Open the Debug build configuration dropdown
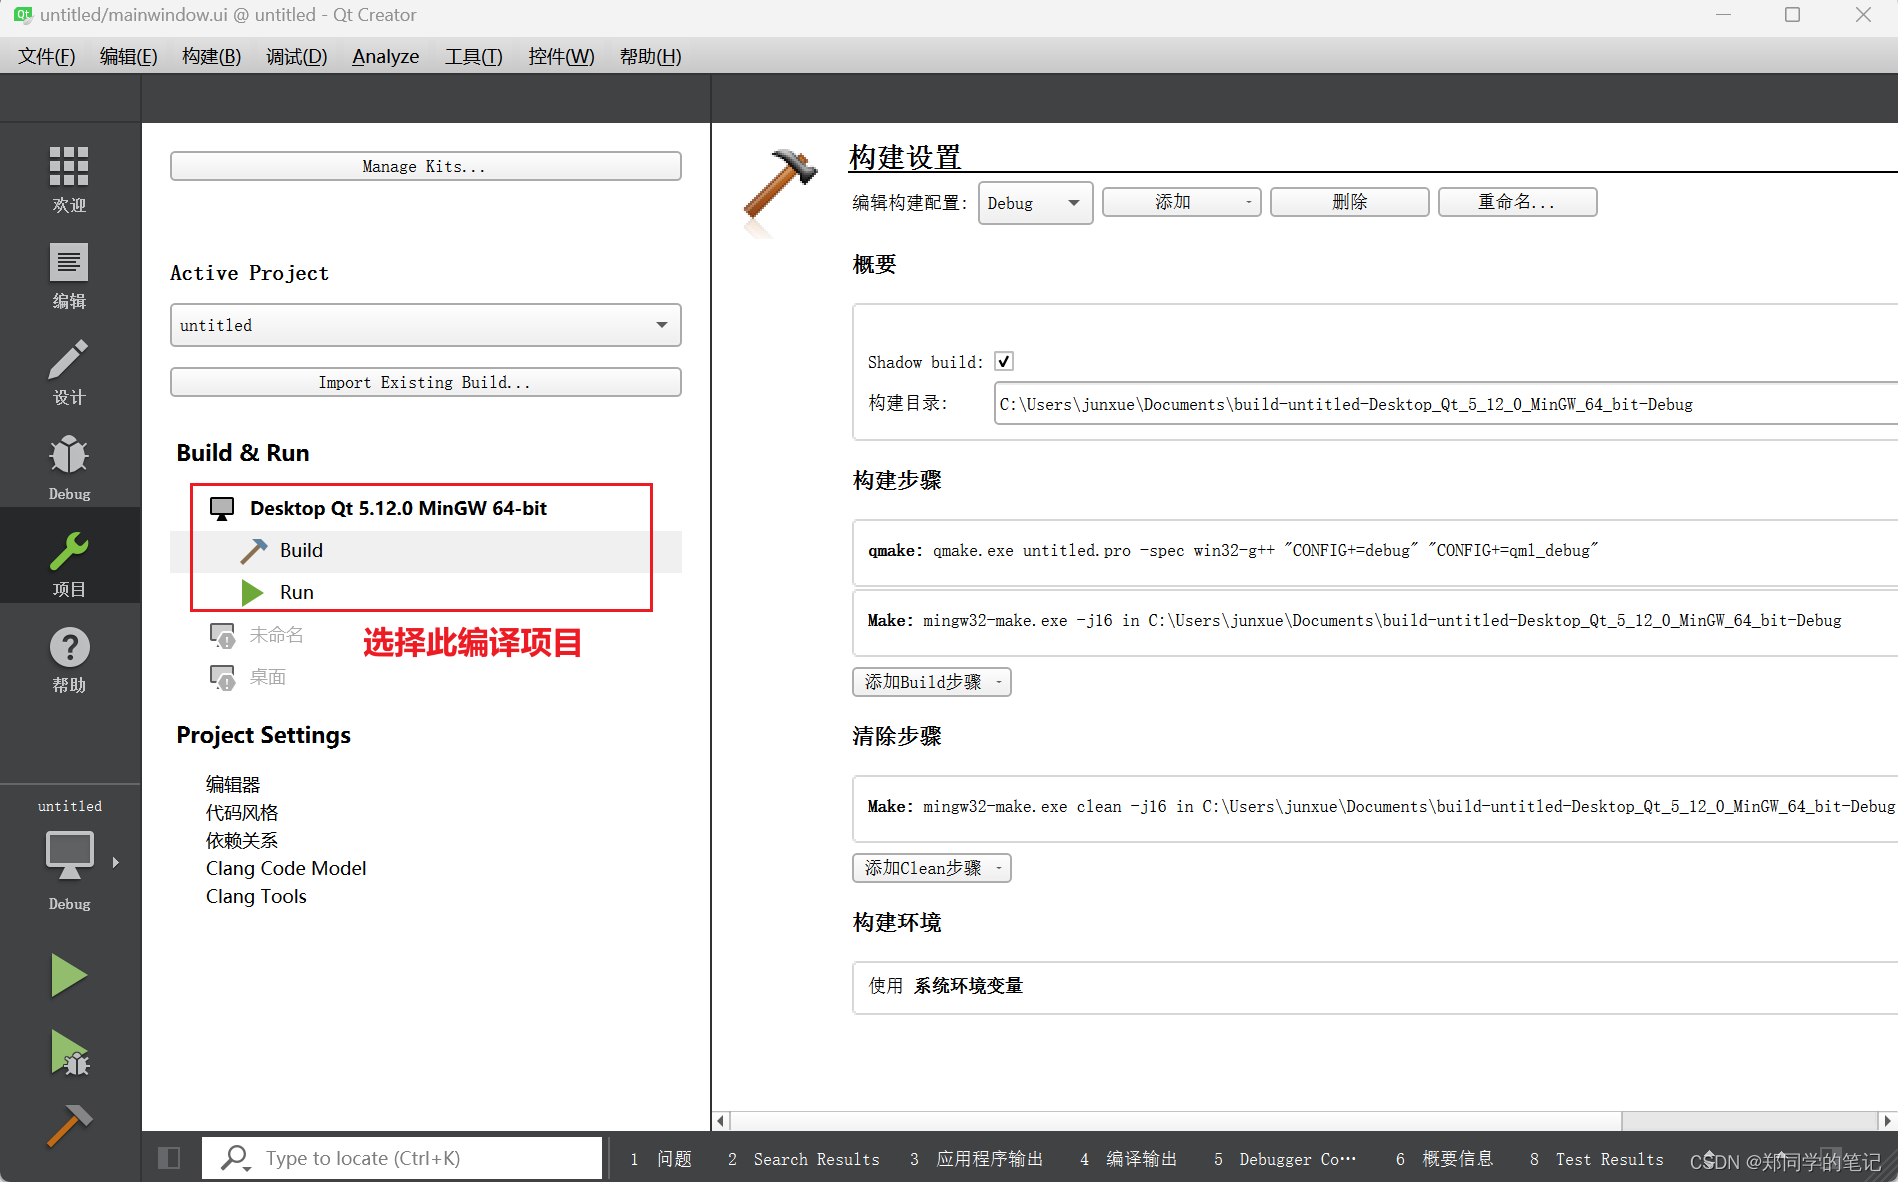 pyautogui.click(x=1035, y=203)
